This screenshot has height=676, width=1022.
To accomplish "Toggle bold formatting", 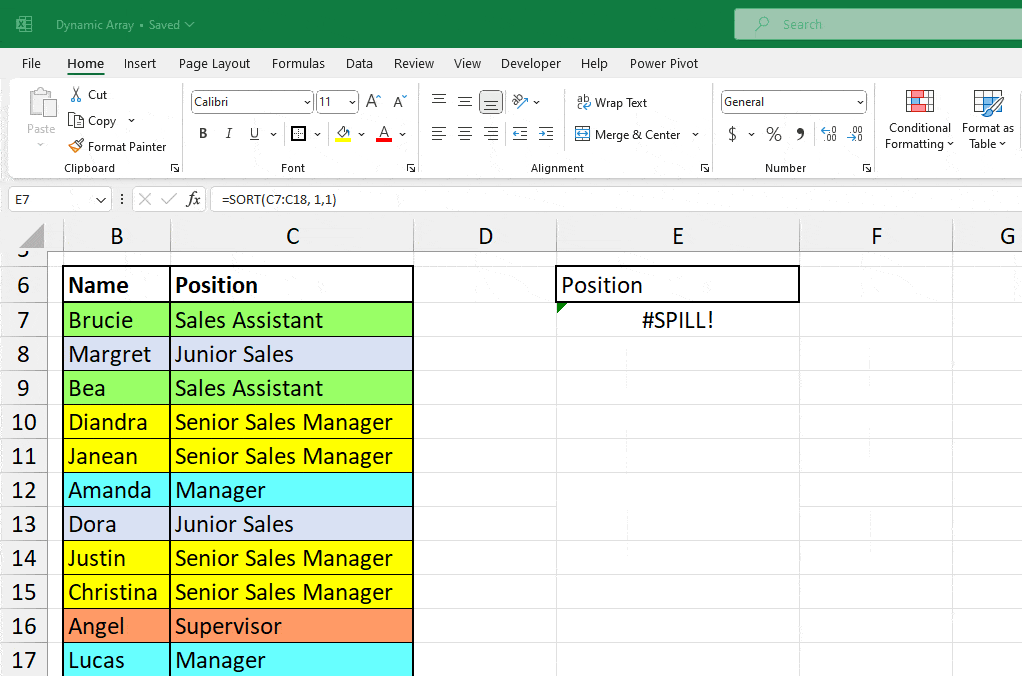I will tap(203, 133).
